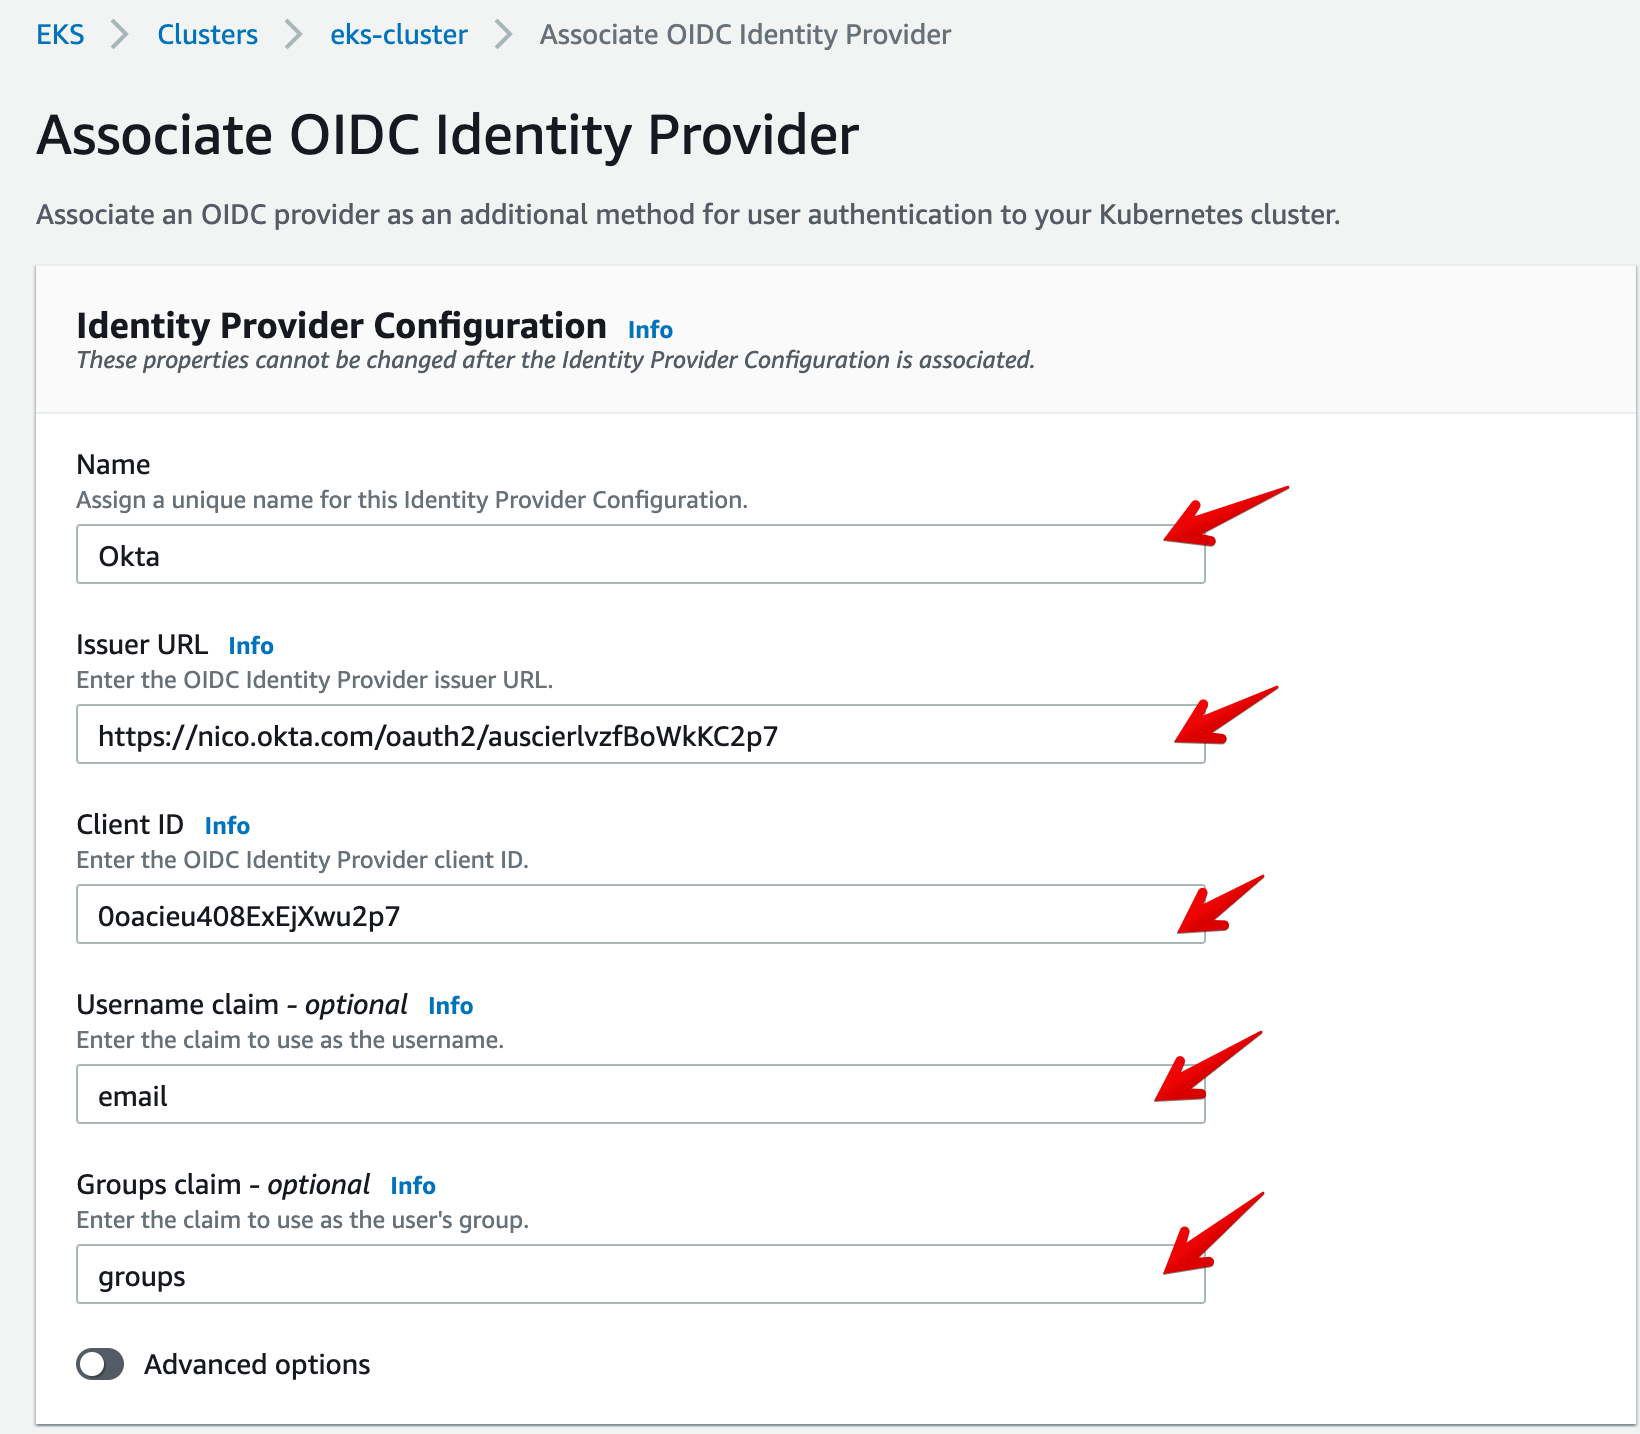Click the Associate OIDC Identity Provider page heading
Image resolution: width=1640 pixels, height=1434 pixels.
coord(448,135)
